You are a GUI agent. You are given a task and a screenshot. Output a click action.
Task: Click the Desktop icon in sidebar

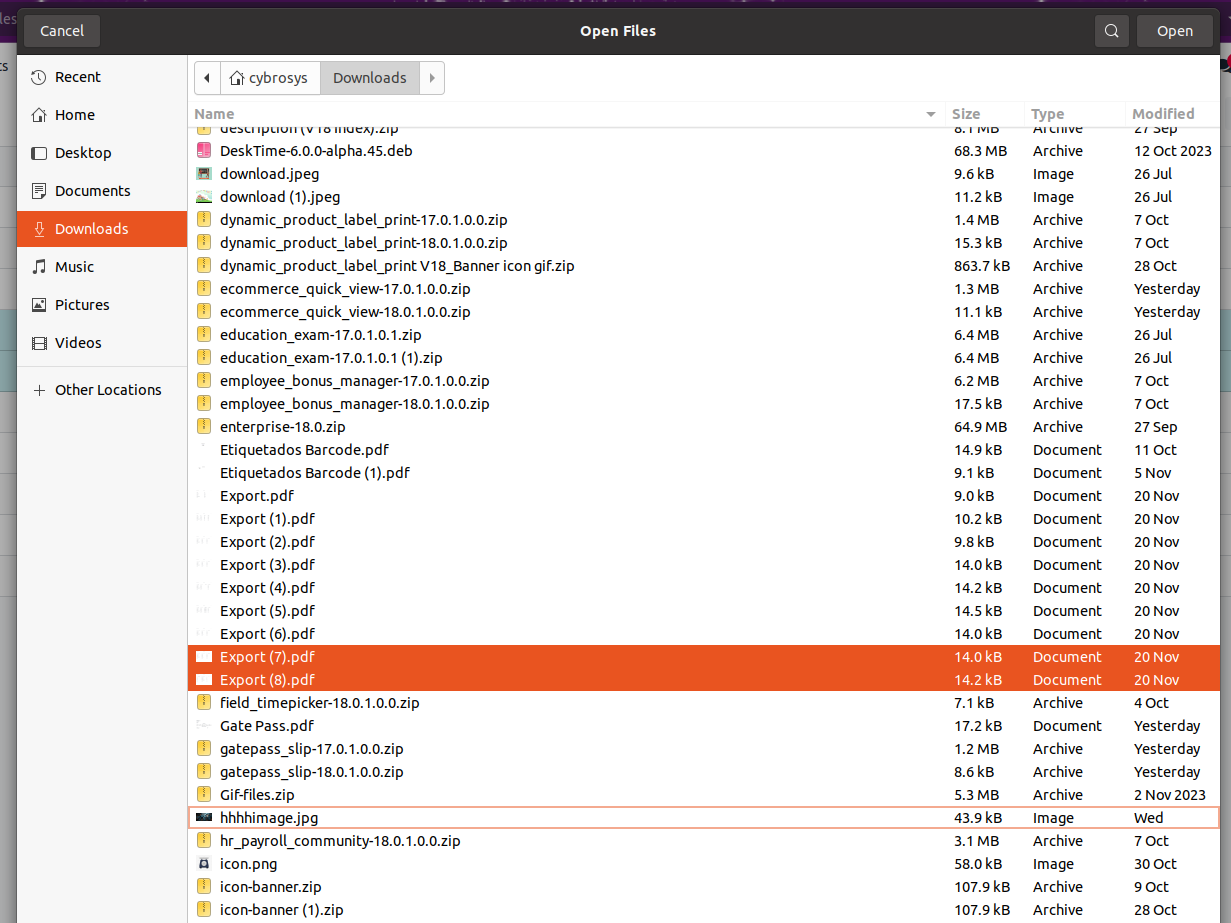click(39, 153)
